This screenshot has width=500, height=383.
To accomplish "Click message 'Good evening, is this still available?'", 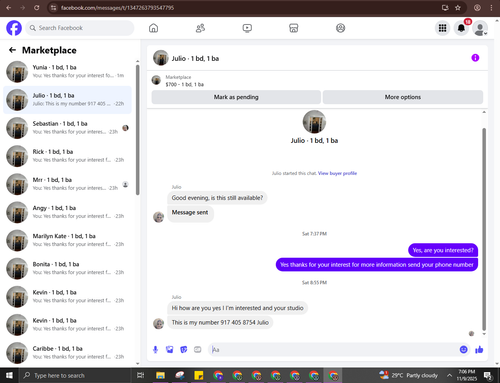I will (x=217, y=198).
